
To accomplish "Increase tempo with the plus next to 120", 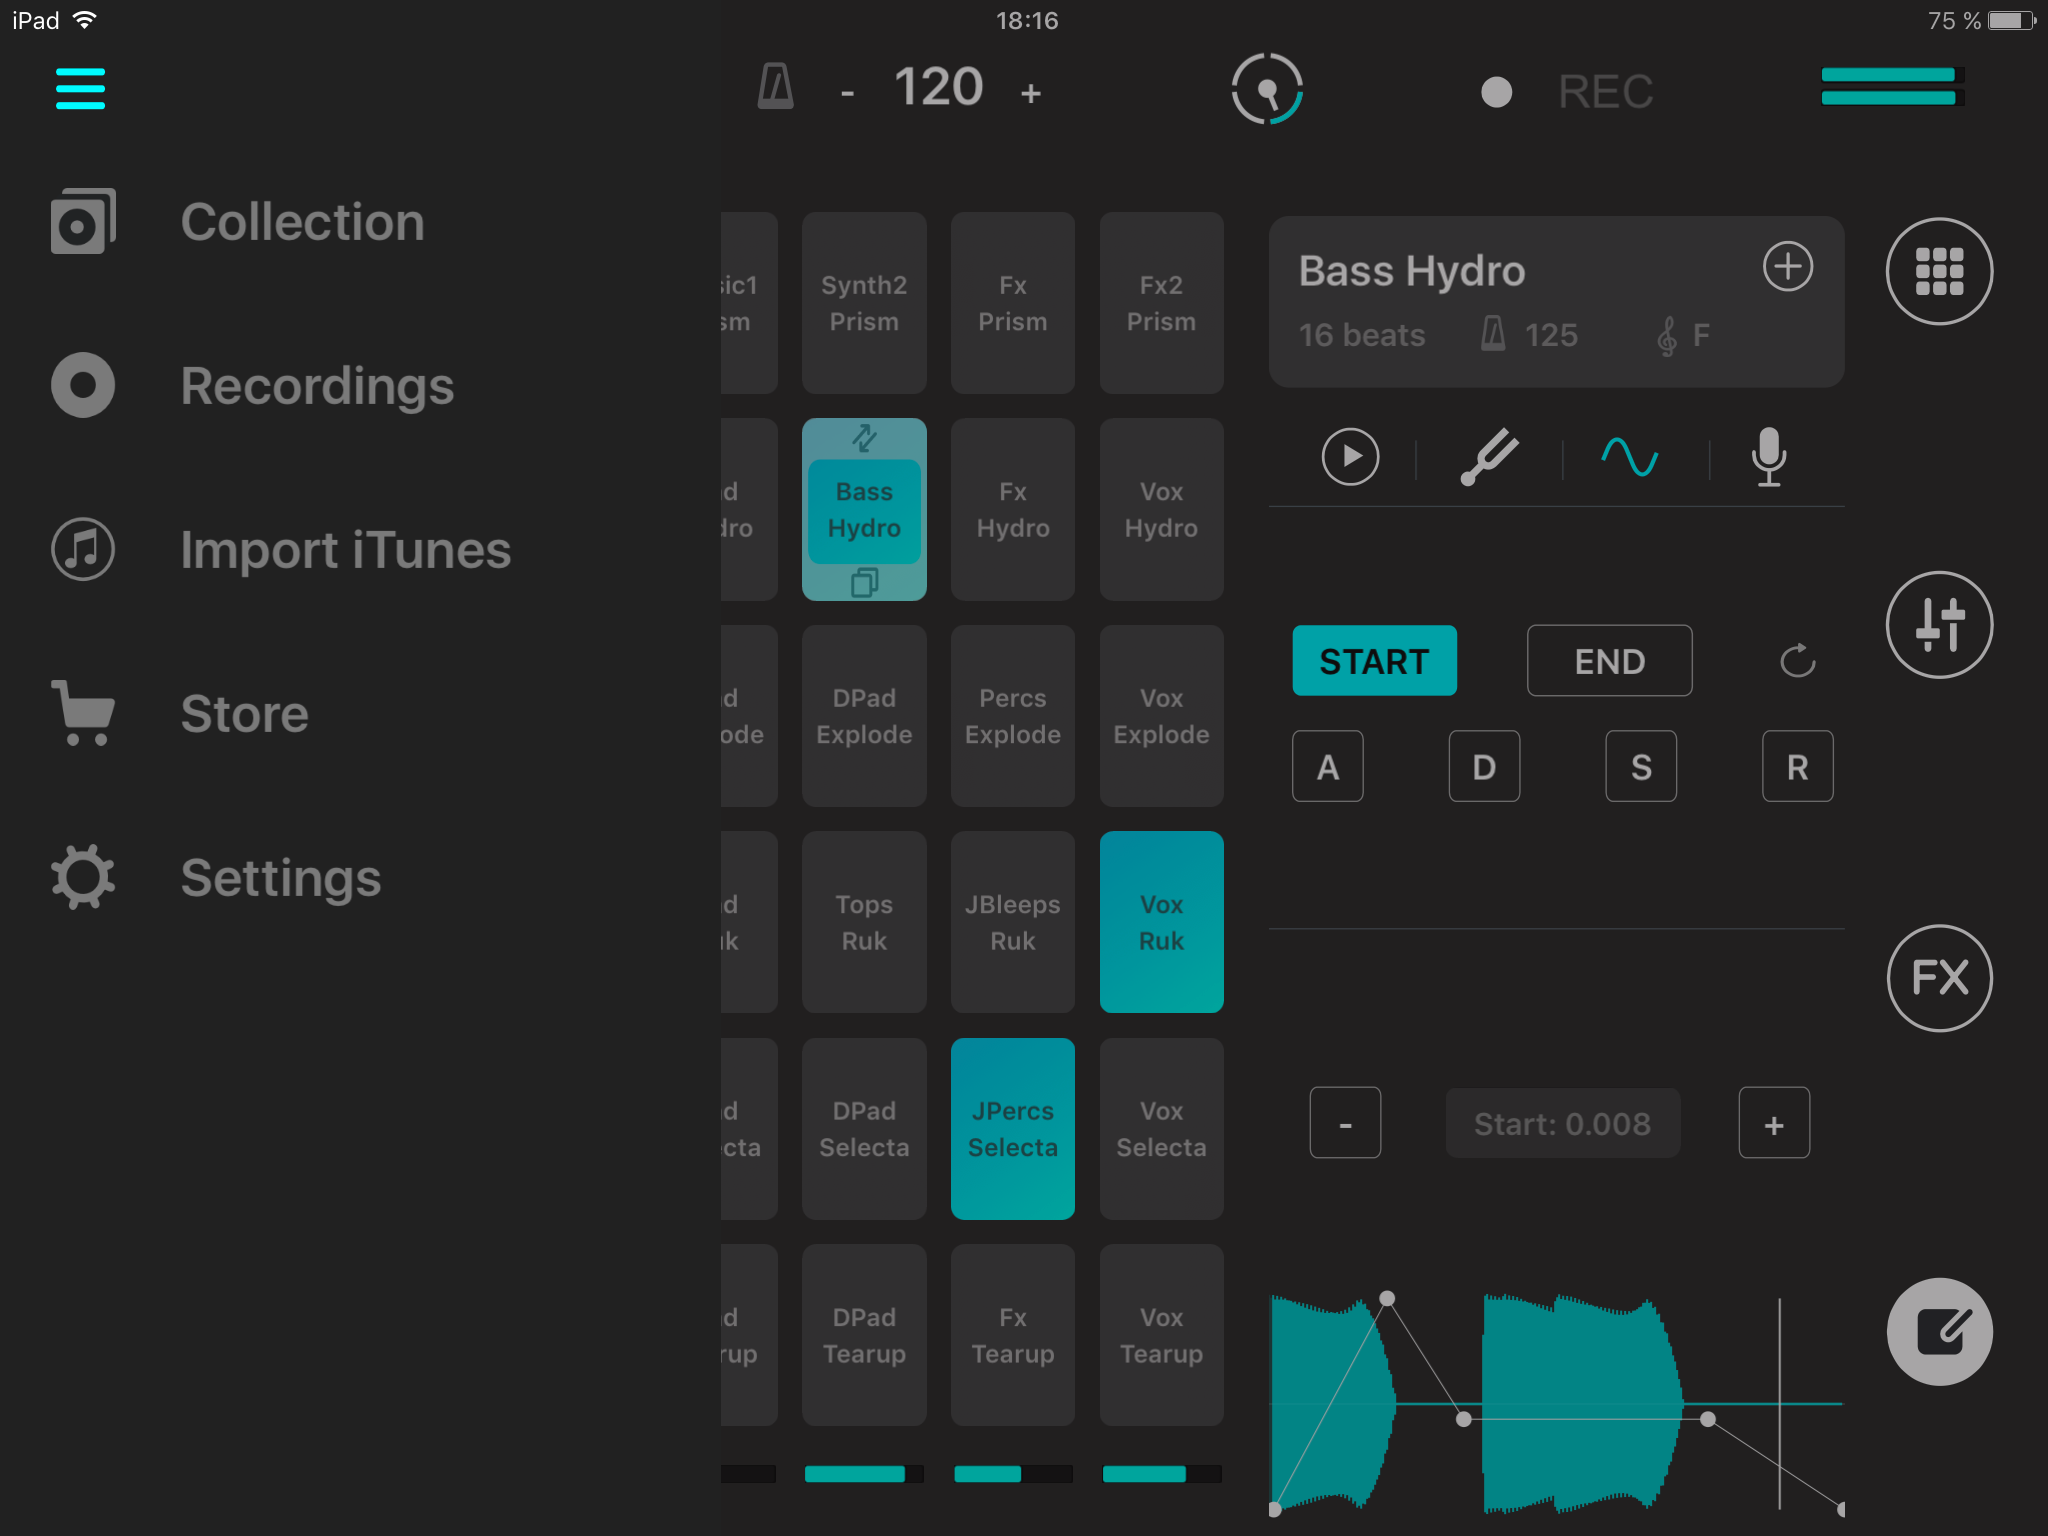I will 1031,94.
